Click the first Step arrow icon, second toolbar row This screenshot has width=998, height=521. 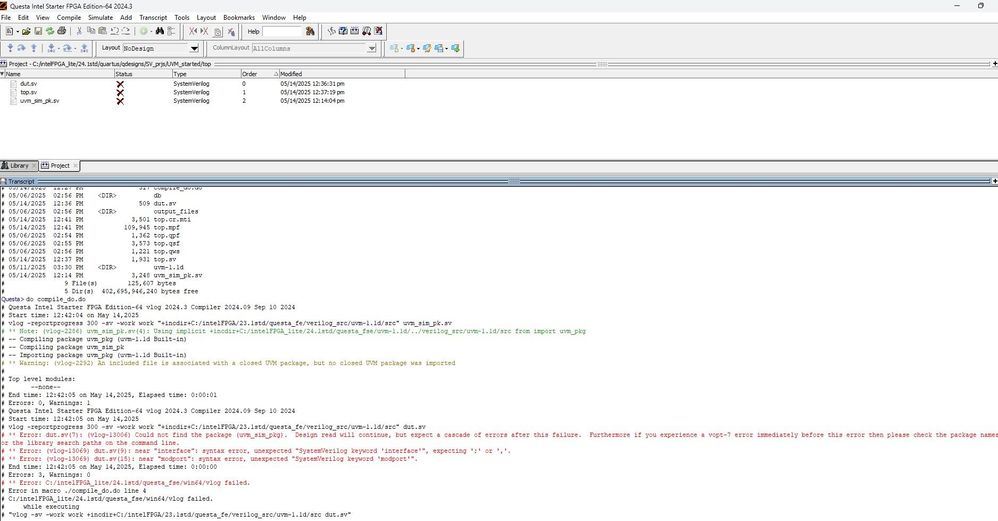(x=10, y=48)
